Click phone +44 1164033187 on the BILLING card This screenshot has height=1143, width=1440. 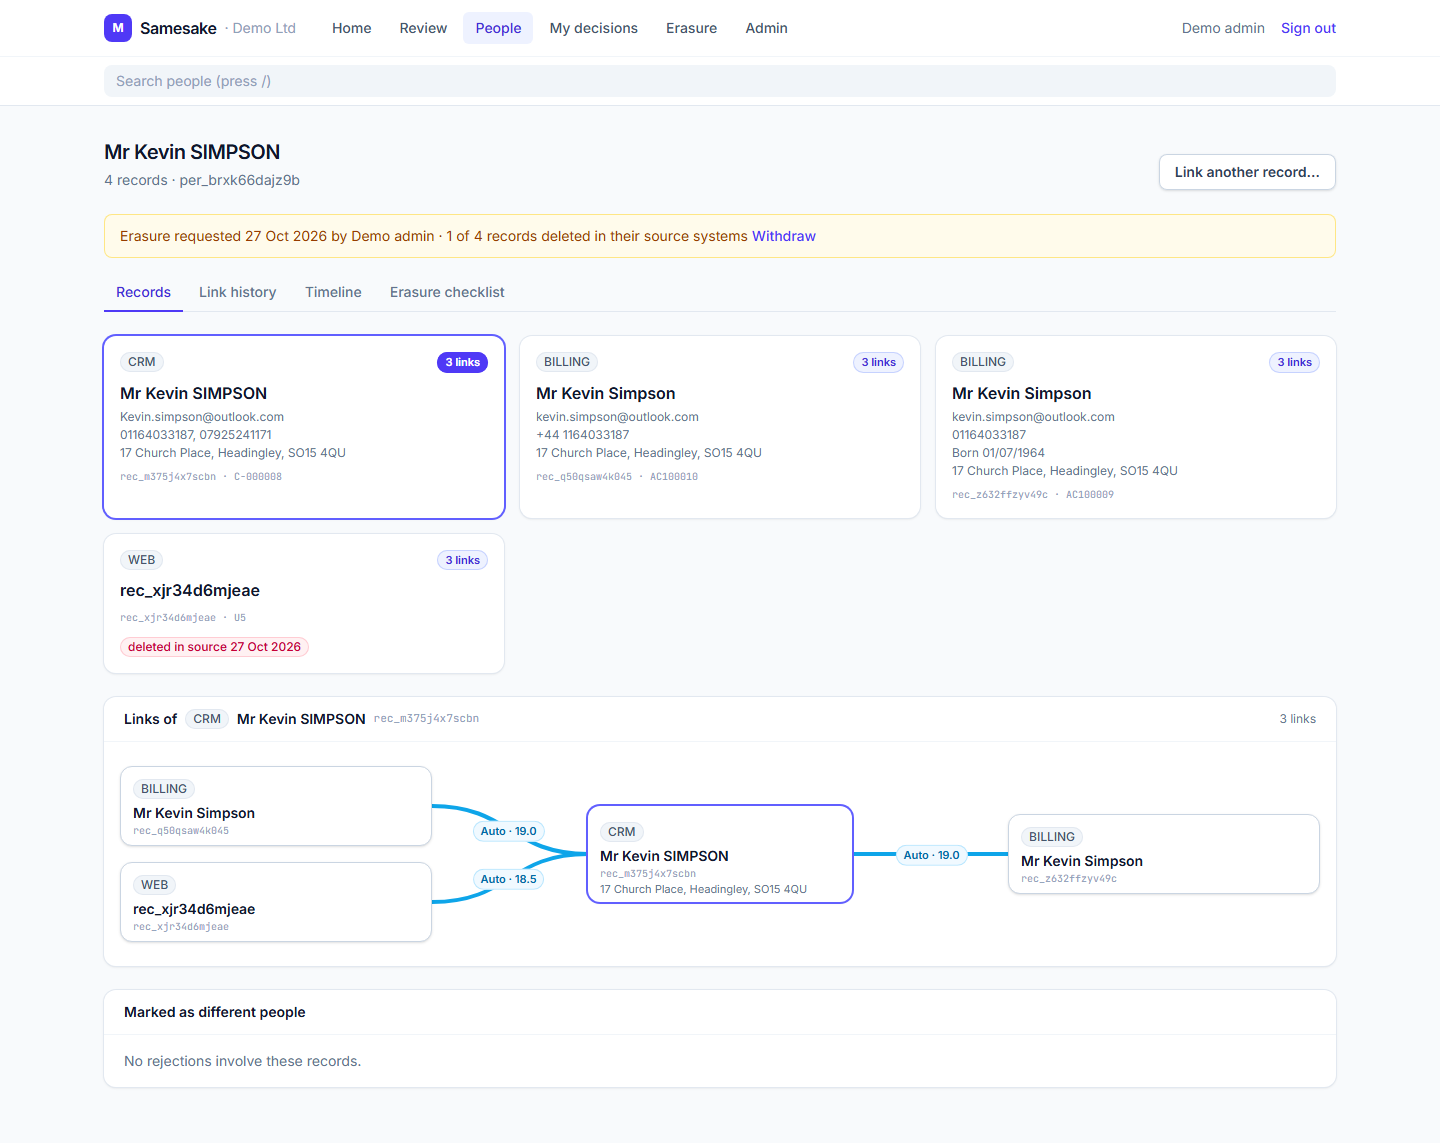click(583, 435)
